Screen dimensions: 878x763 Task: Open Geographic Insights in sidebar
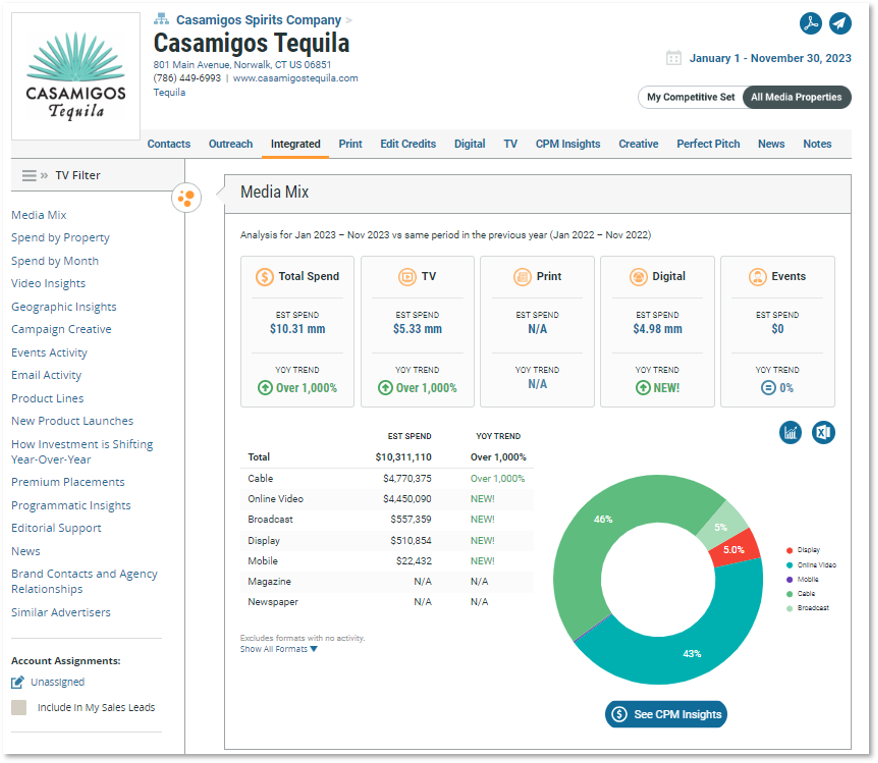tap(64, 307)
